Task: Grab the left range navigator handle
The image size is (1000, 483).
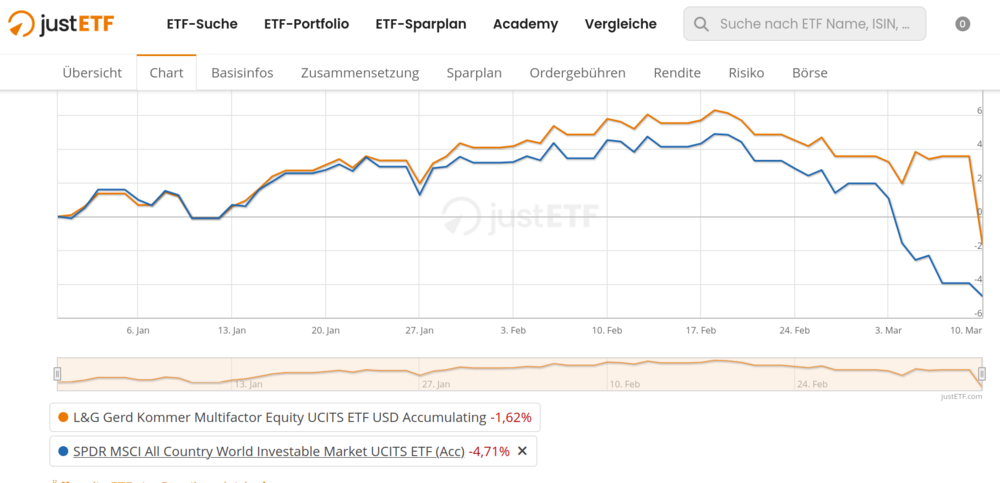Action: tap(57, 373)
